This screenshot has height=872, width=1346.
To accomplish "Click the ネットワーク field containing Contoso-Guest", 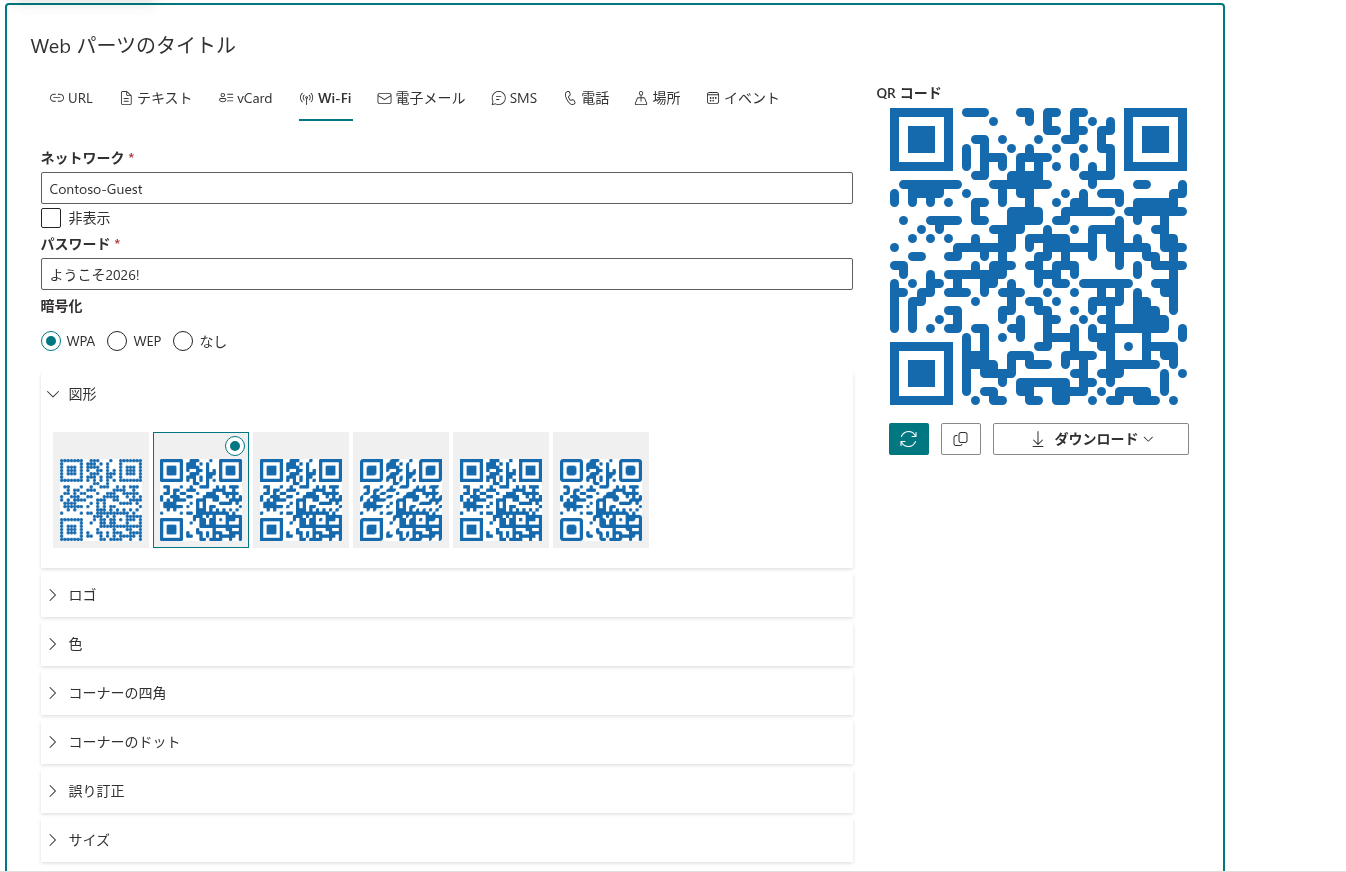I will [447, 188].
